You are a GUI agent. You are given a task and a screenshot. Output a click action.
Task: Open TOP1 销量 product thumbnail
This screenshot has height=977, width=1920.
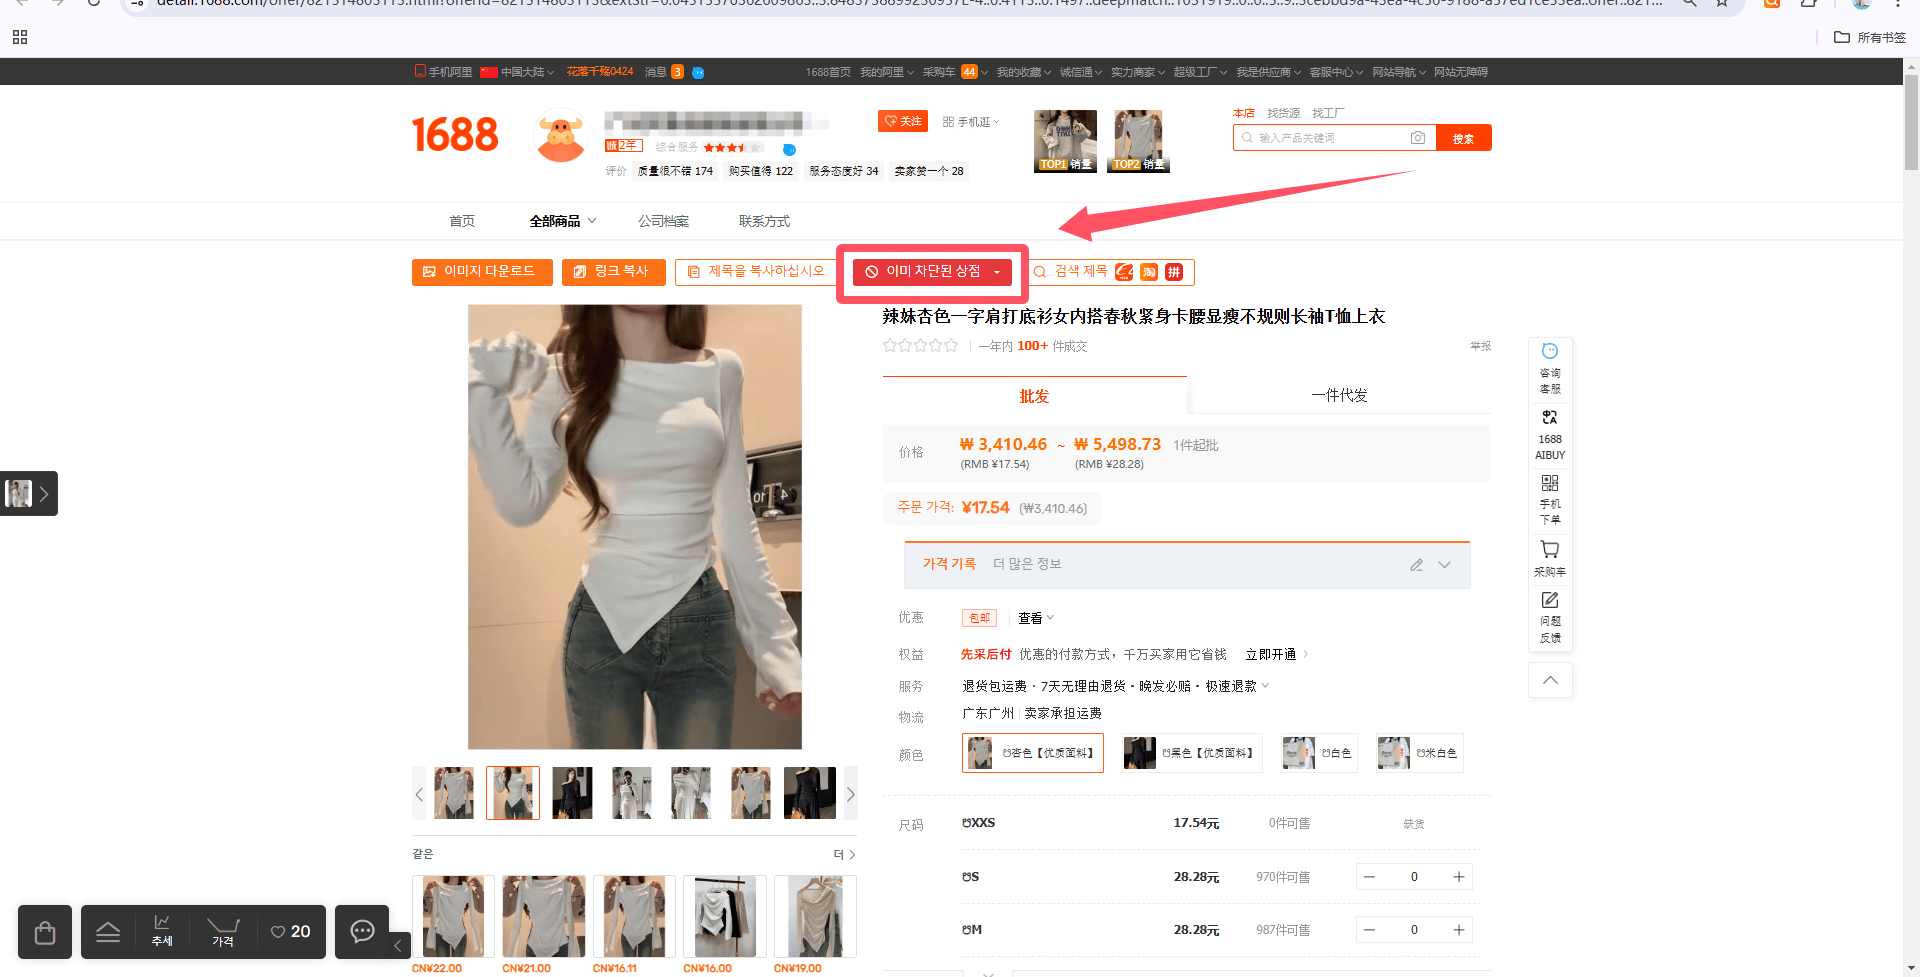coord(1065,141)
